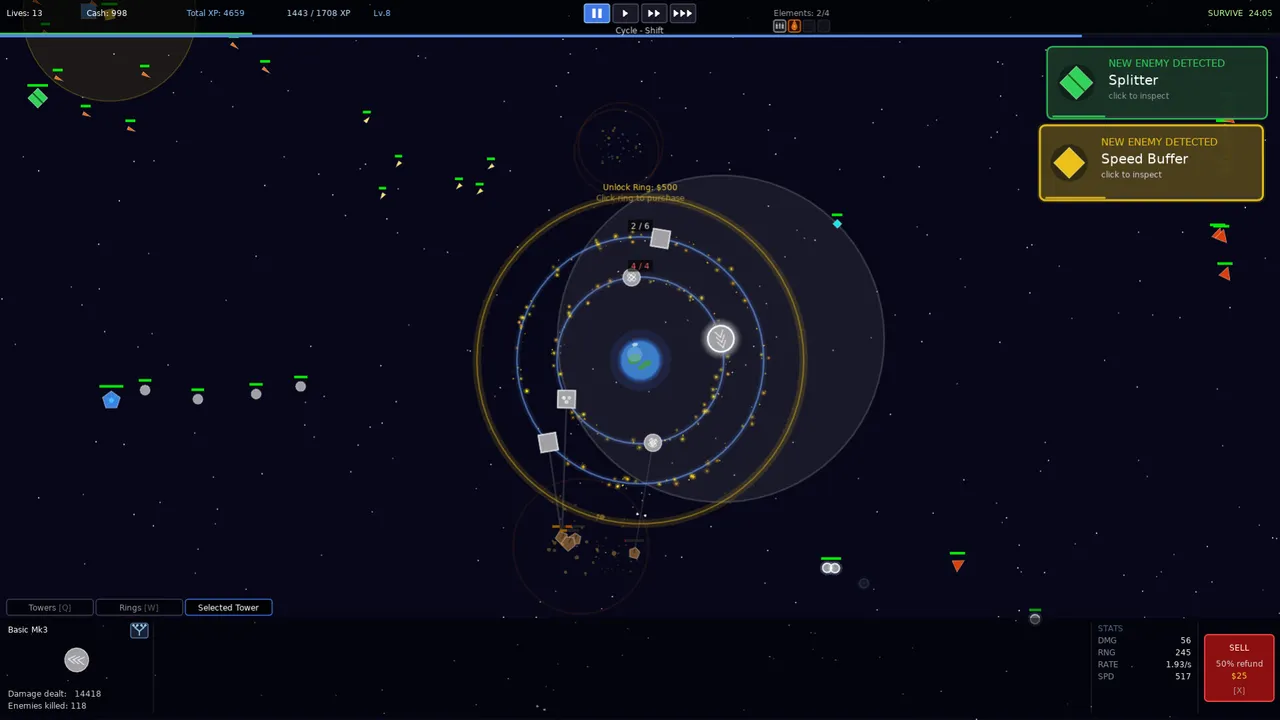The width and height of the screenshot is (1280, 720).
Task: Click the Cycle - Shift speed hint
Action: (x=640, y=30)
